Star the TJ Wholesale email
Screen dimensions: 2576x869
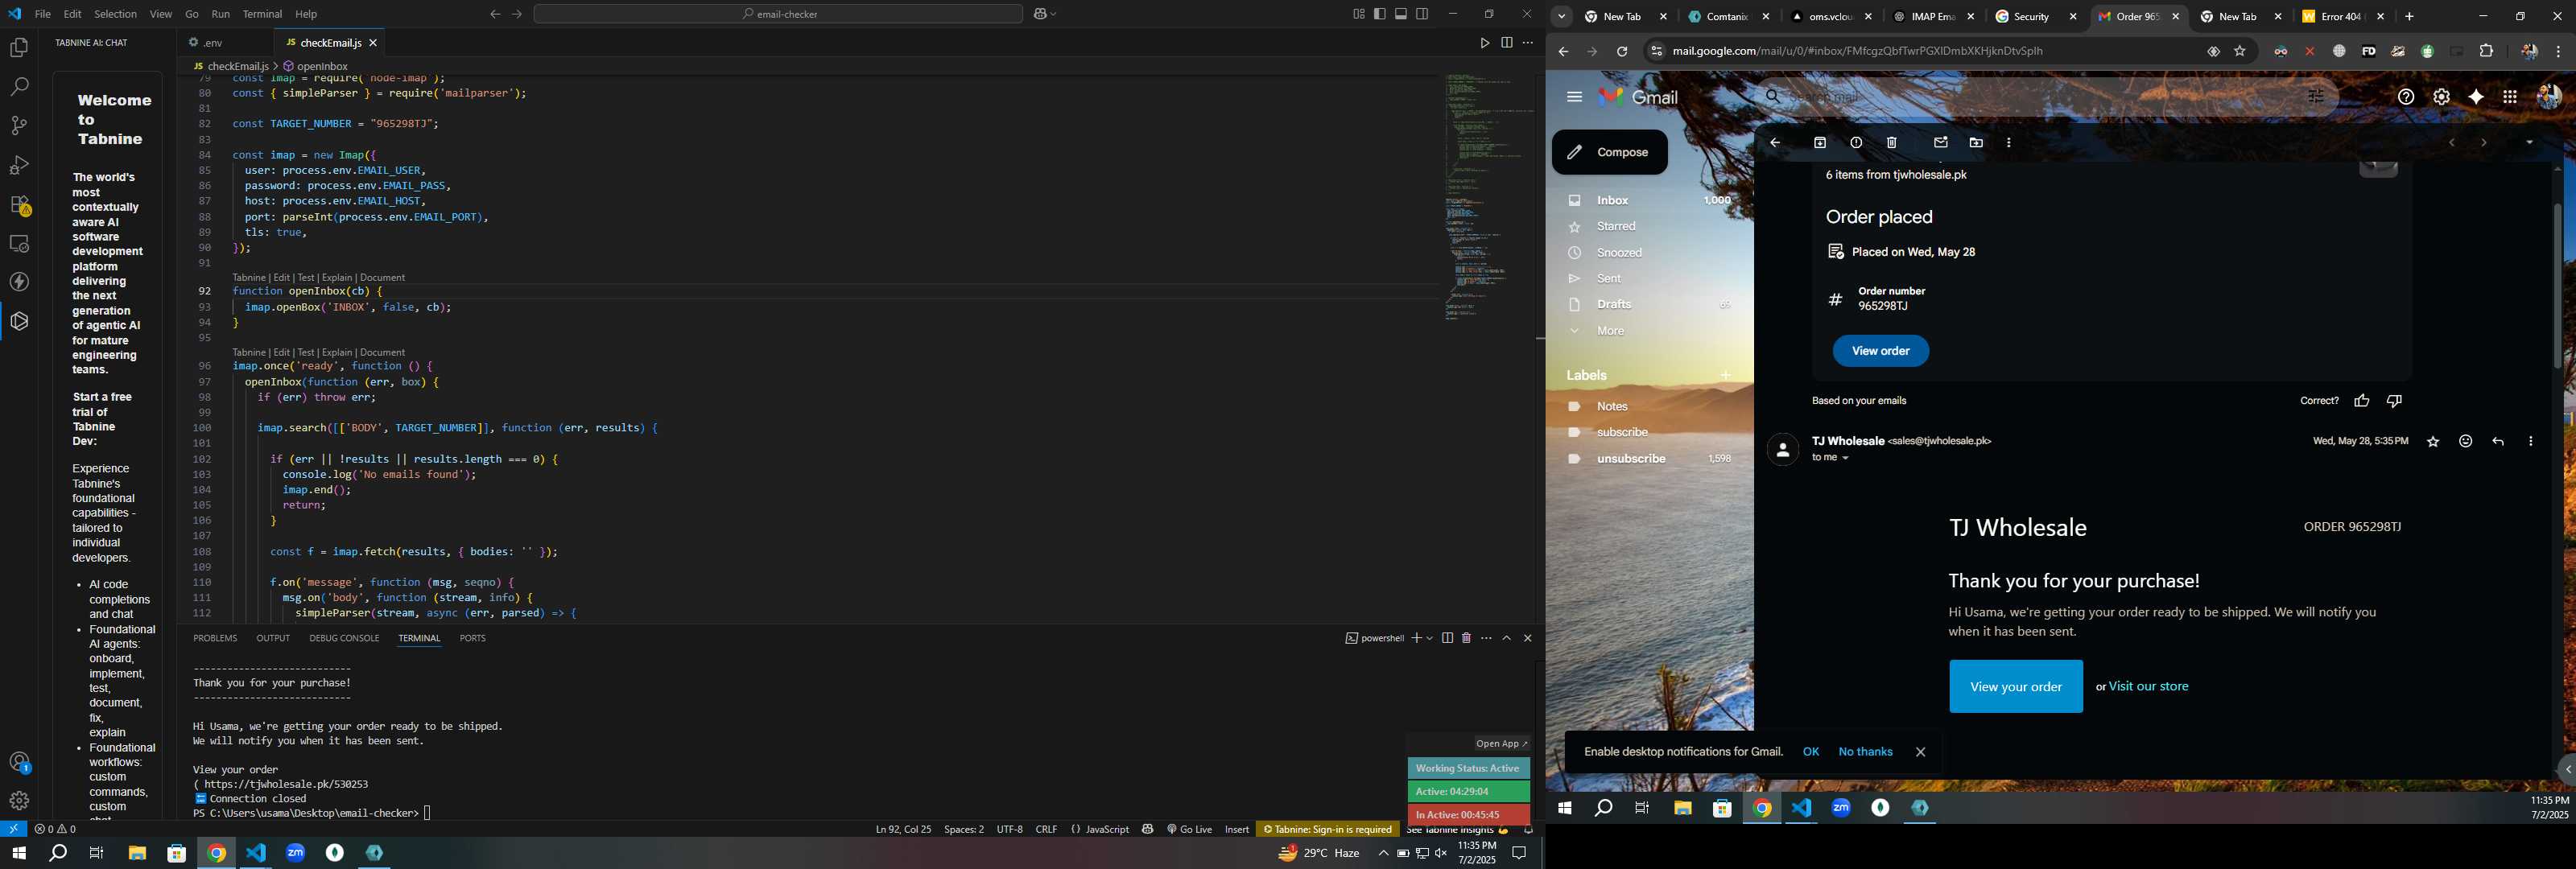(x=2433, y=442)
